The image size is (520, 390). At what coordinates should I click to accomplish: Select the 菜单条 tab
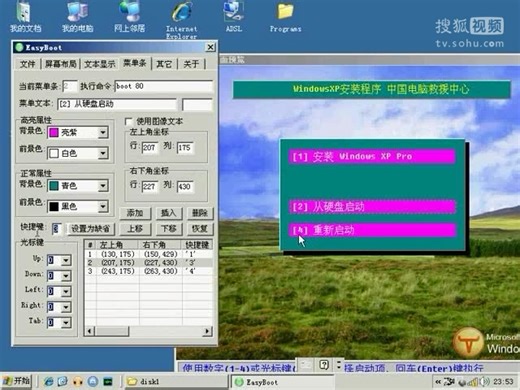point(135,63)
